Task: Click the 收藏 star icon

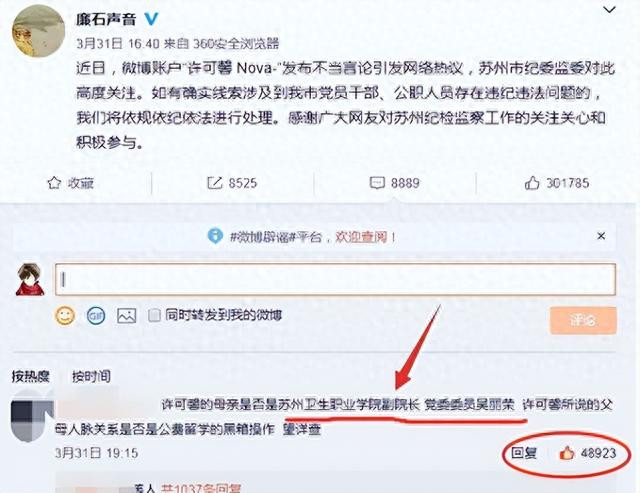Action: click(54, 183)
